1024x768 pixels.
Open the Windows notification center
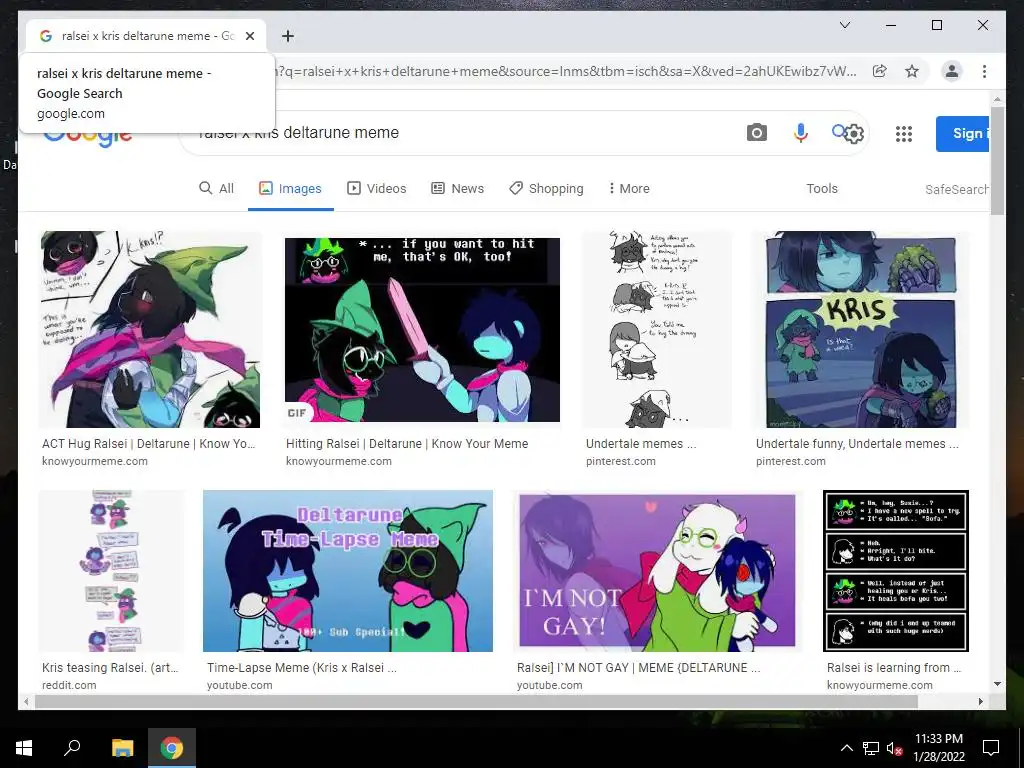click(x=991, y=748)
